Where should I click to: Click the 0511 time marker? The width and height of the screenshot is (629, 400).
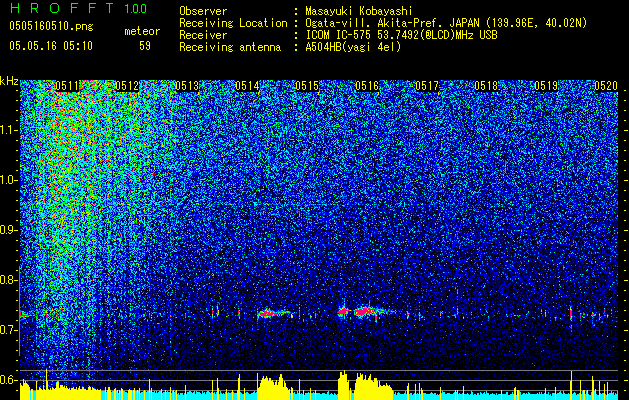67,86
